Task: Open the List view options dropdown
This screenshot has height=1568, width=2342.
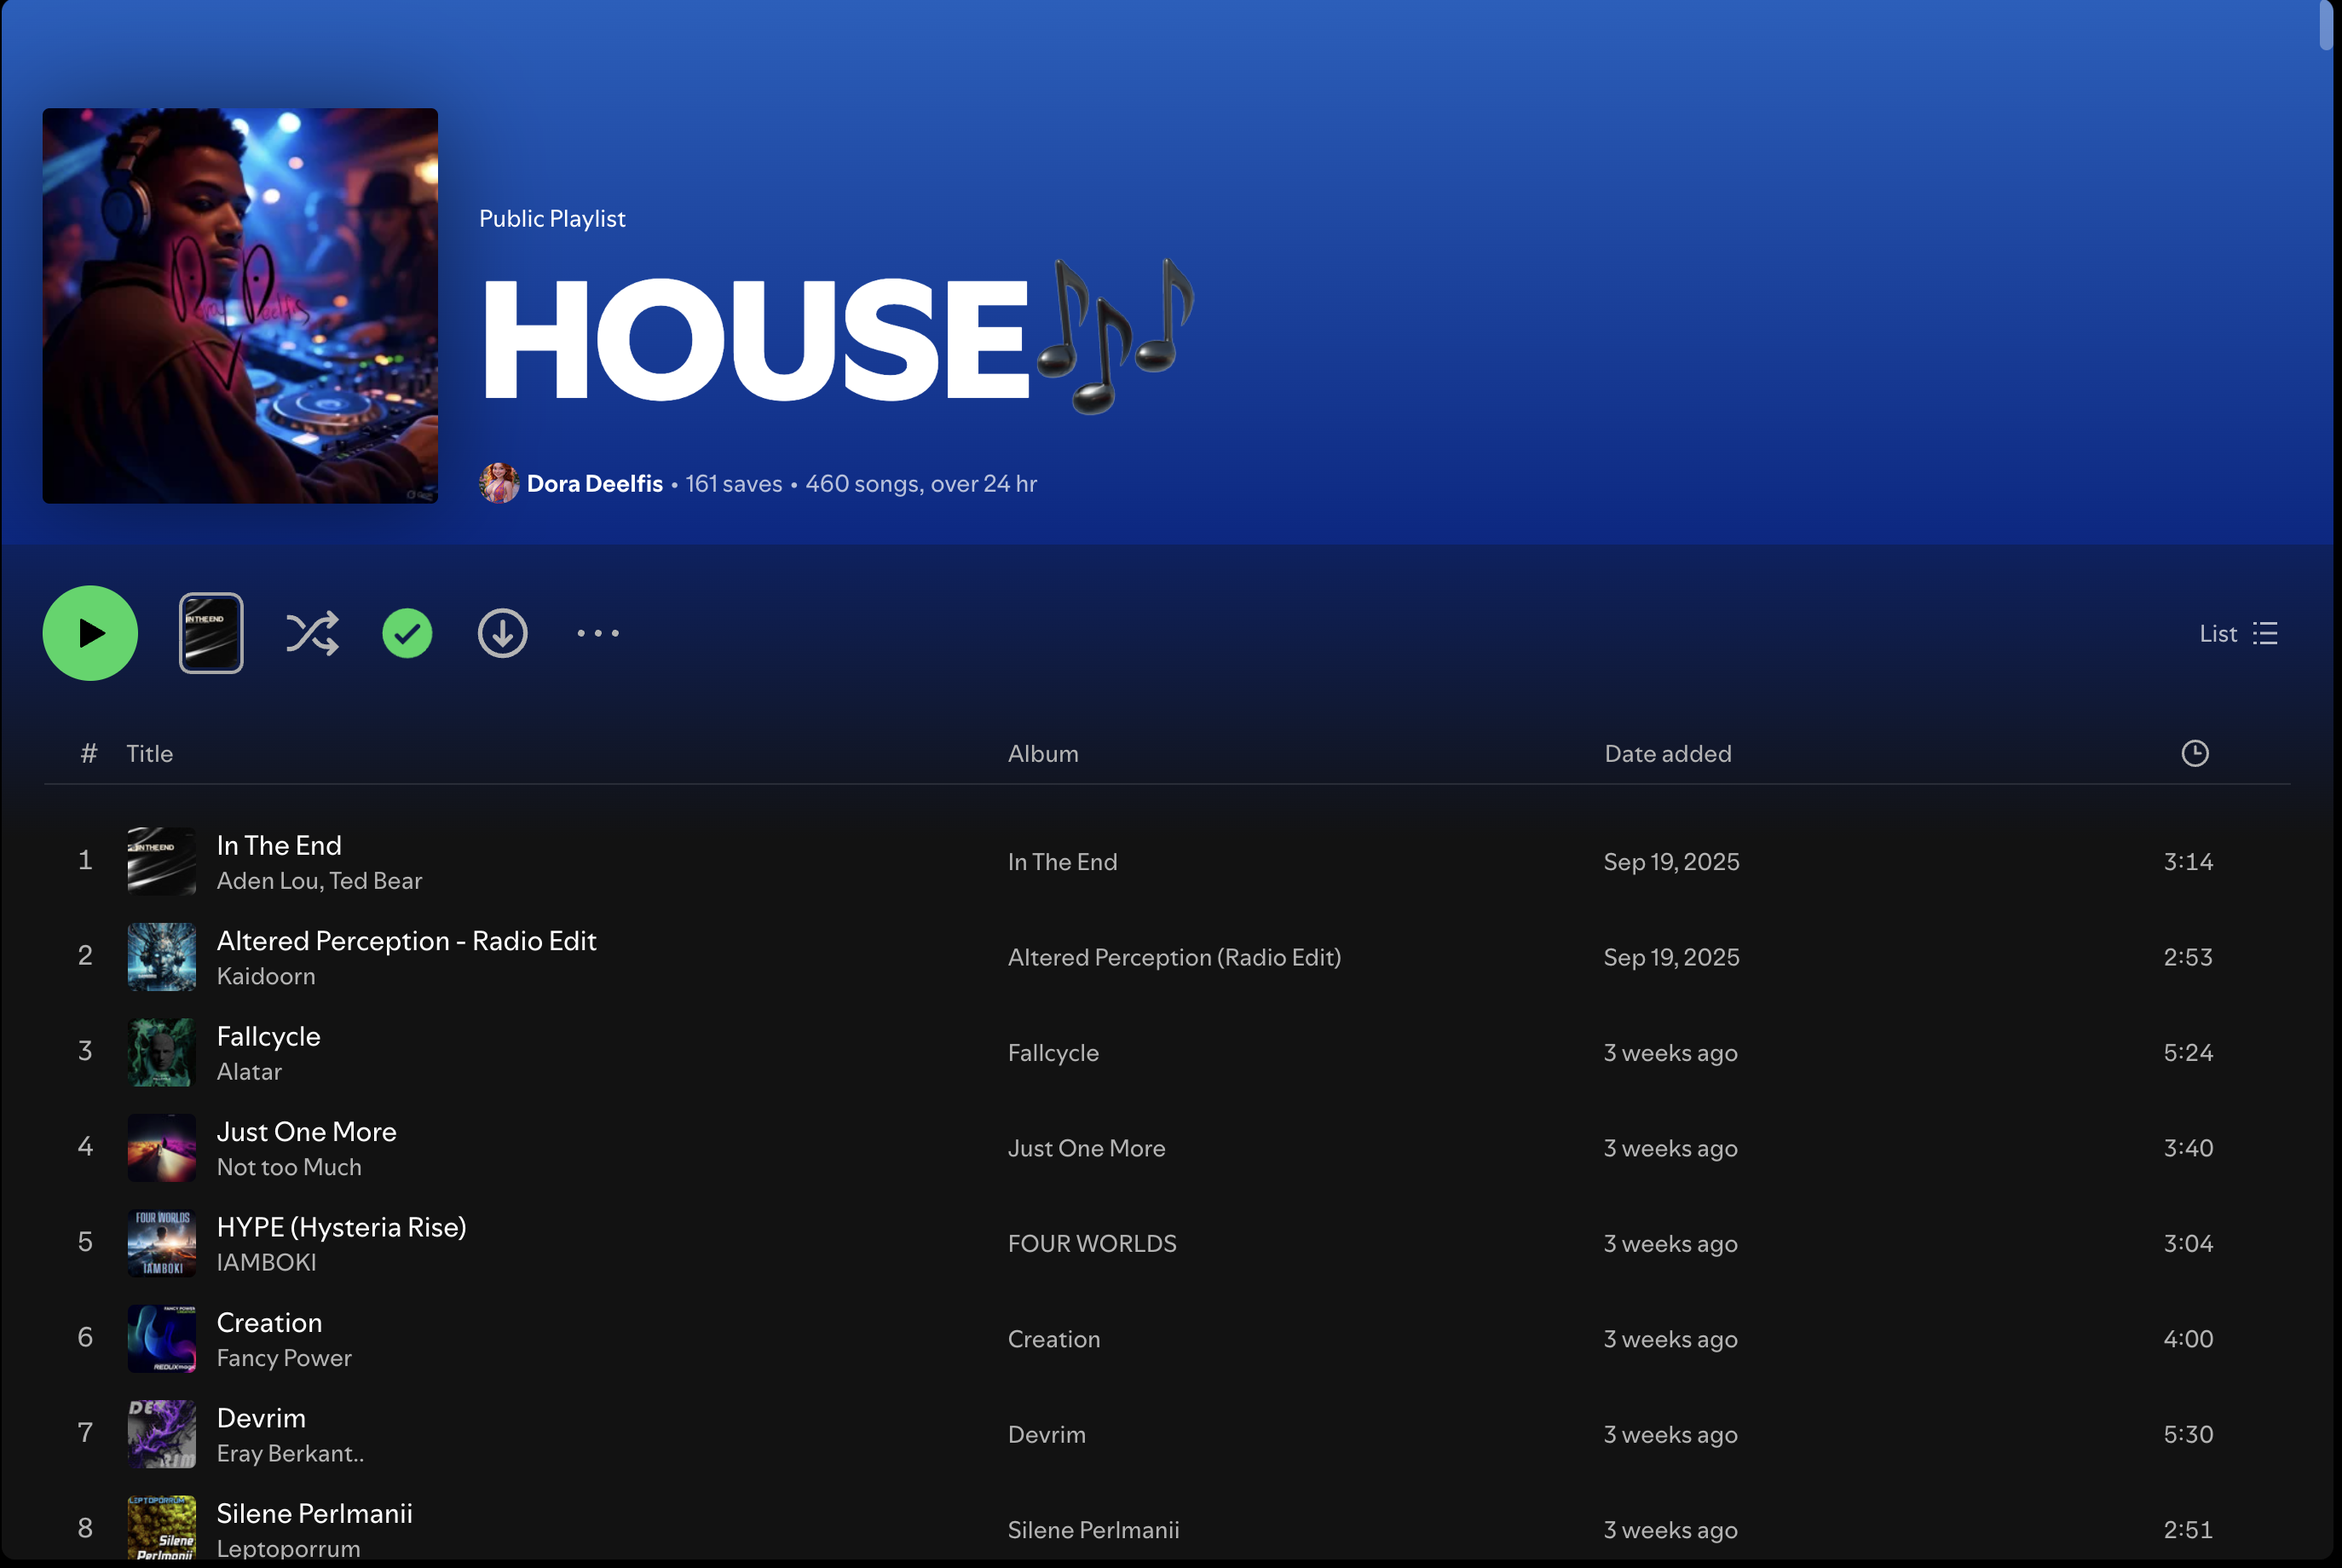Action: (x=2238, y=633)
